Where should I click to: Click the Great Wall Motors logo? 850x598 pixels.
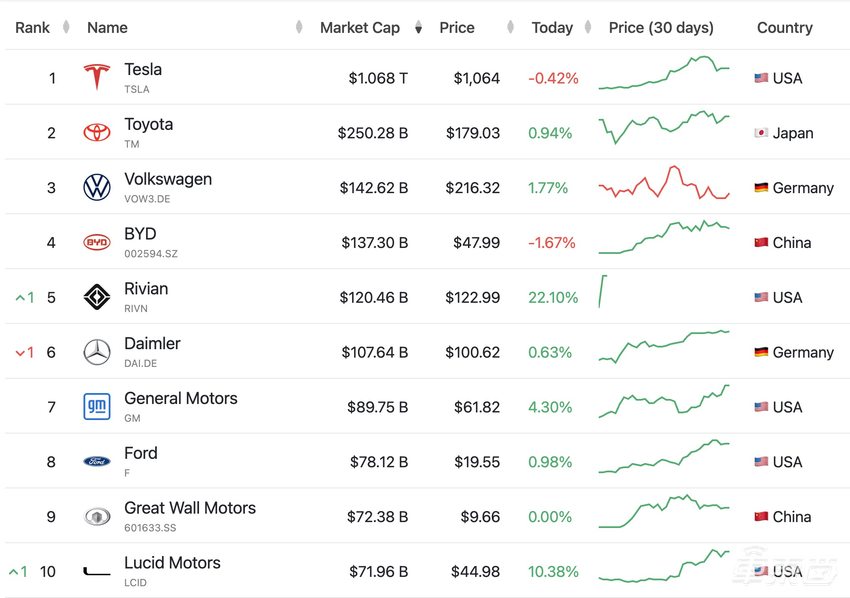pos(97,517)
